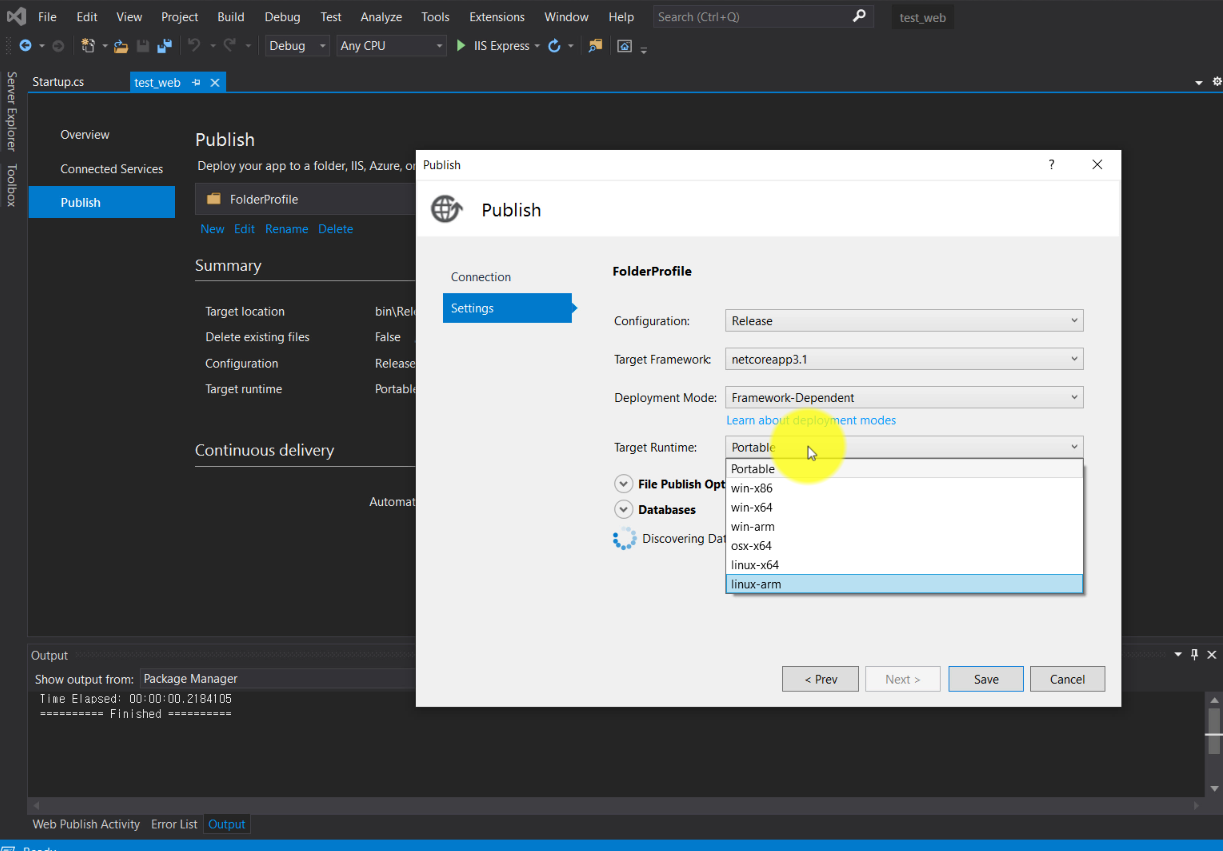Click the Delete profile link
This screenshot has width=1223, height=851.
tap(335, 229)
